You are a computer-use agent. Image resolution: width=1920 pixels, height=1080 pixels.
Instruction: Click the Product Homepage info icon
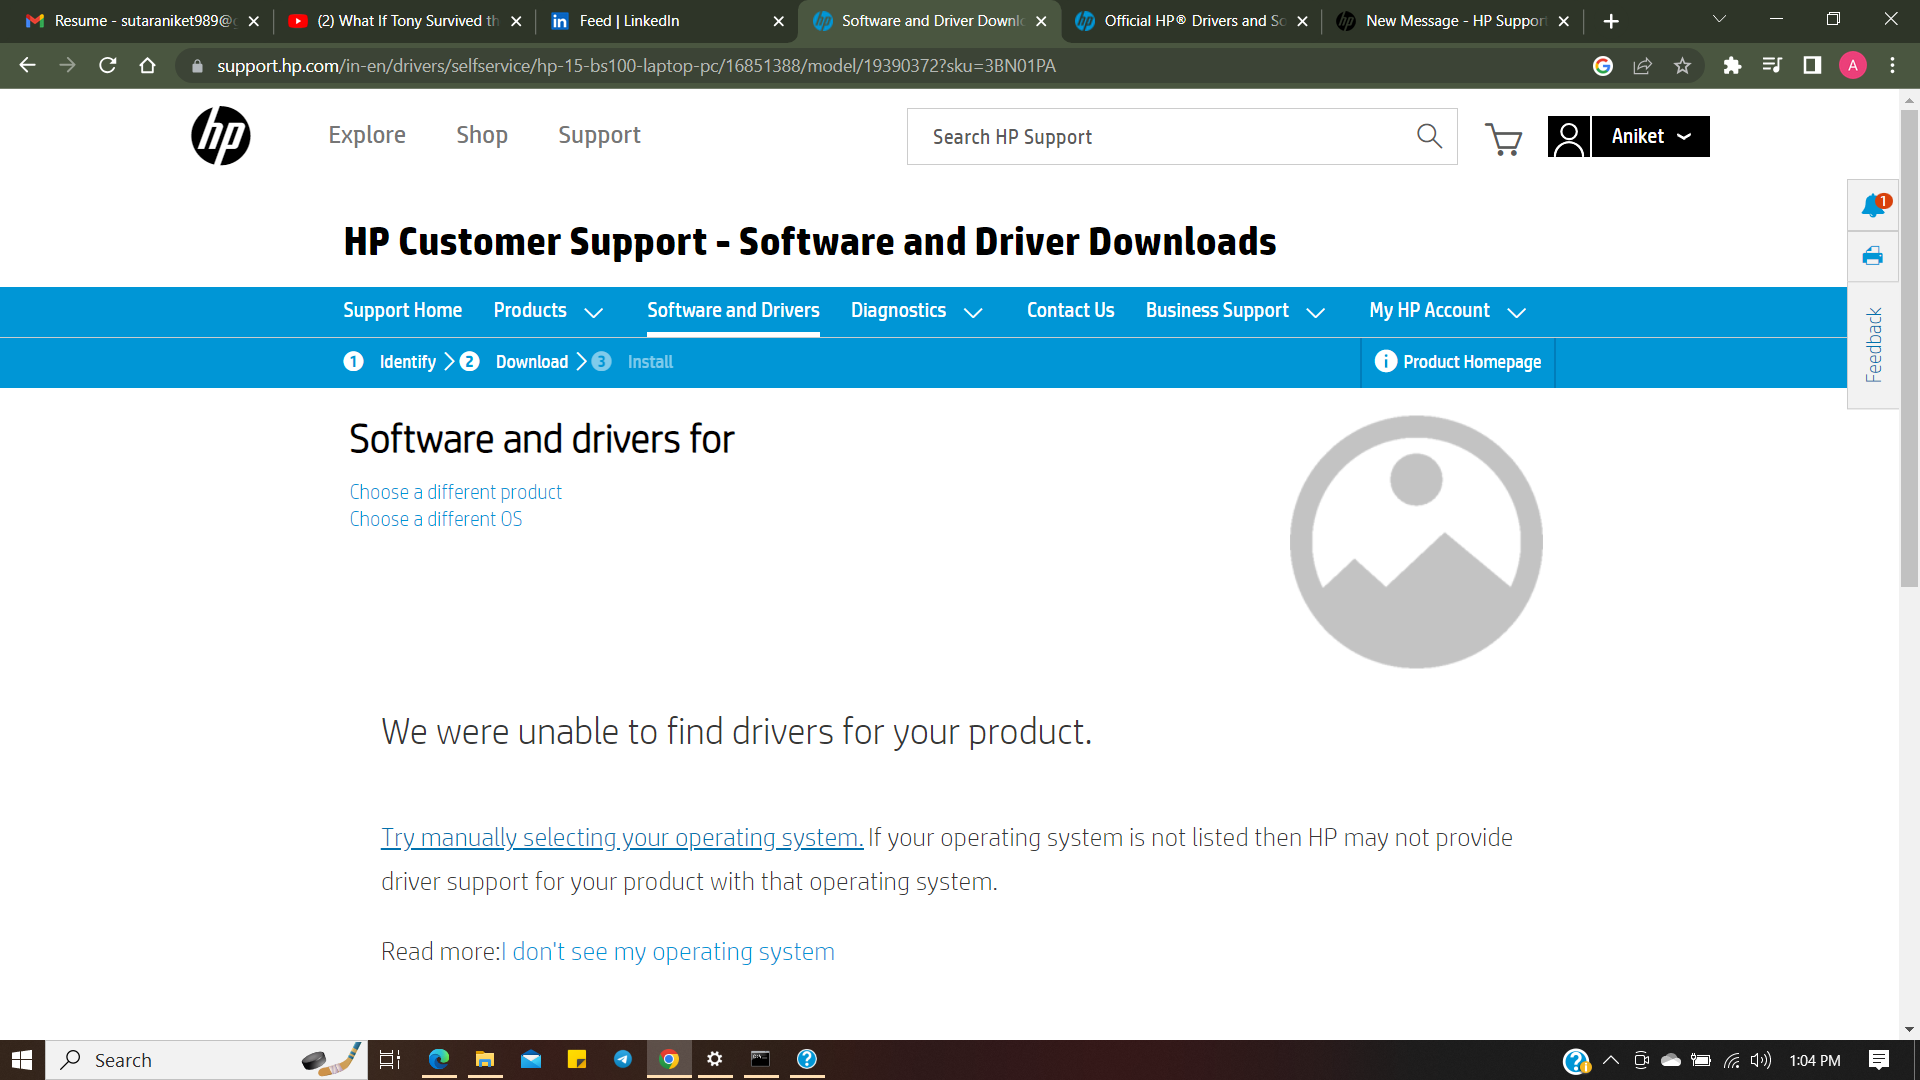click(x=1386, y=362)
